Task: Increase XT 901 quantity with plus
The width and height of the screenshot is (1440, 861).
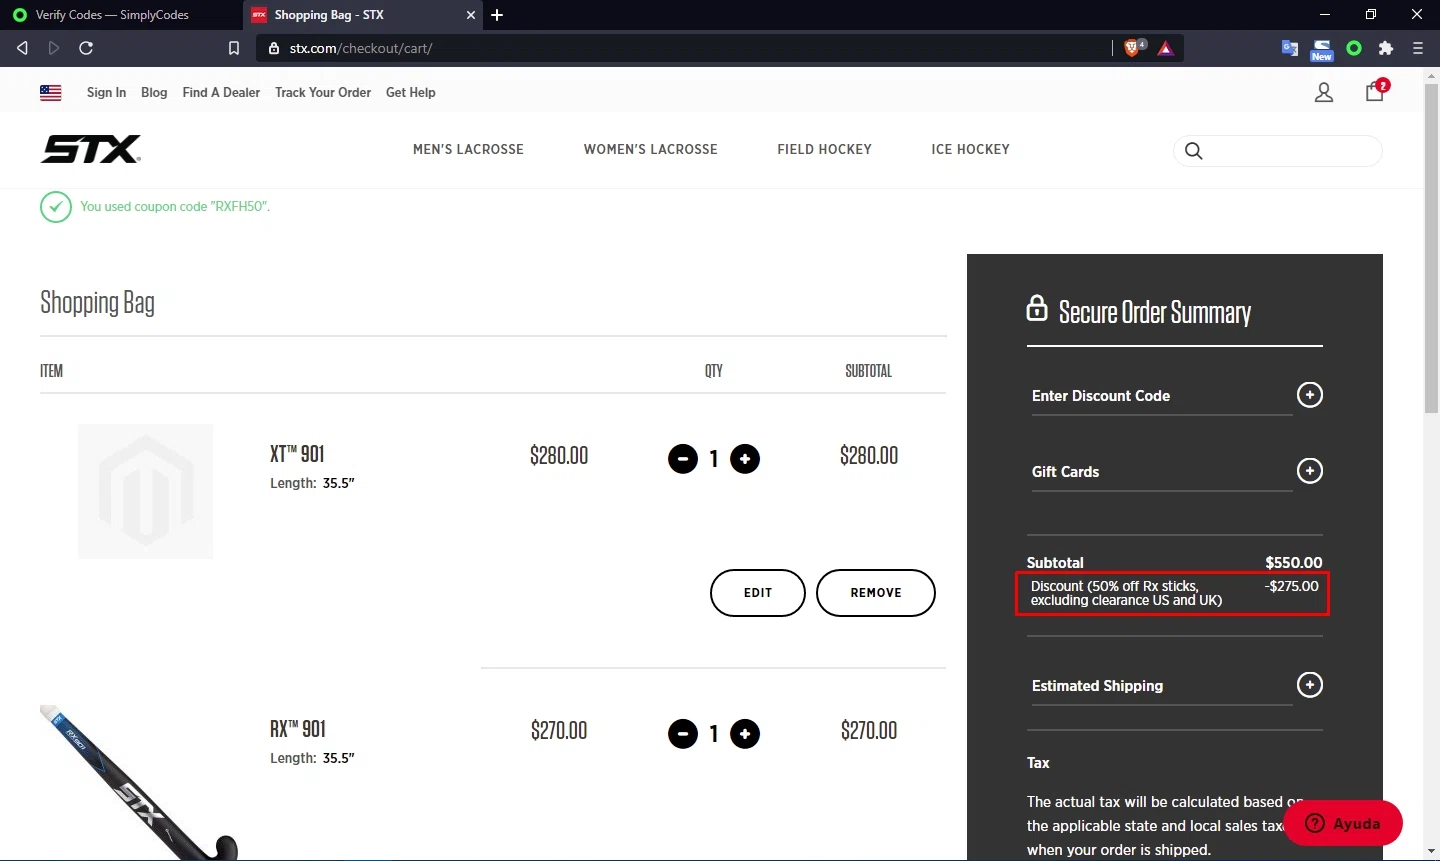Action: [x=745, y=459]
